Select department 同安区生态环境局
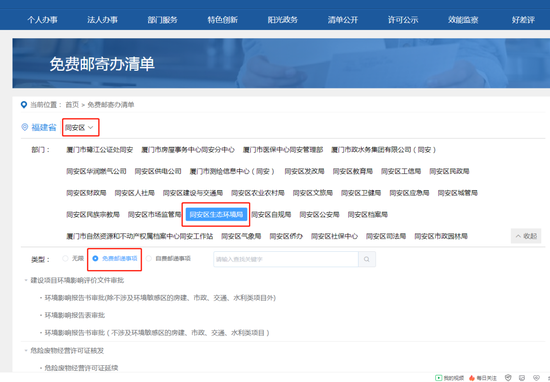This screenshot has height=382, width=550. 216,214
